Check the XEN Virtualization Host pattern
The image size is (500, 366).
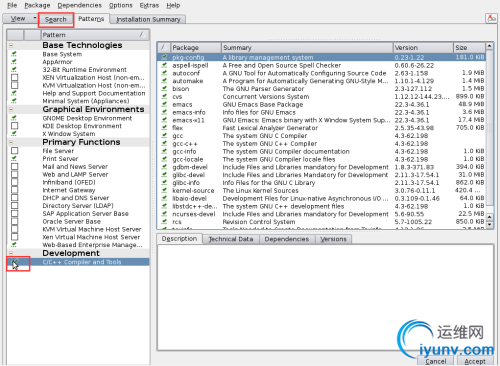(14, 77)
